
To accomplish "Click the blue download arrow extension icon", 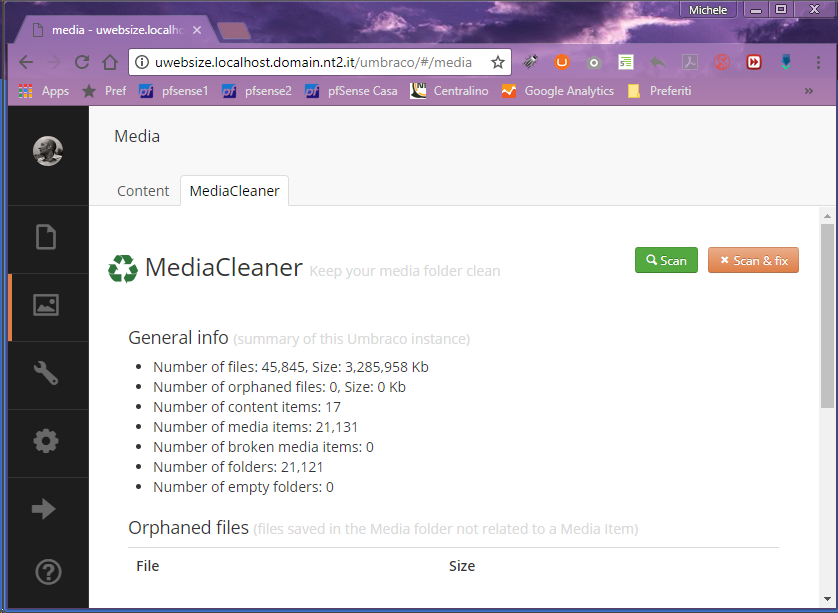I will 786,63.
